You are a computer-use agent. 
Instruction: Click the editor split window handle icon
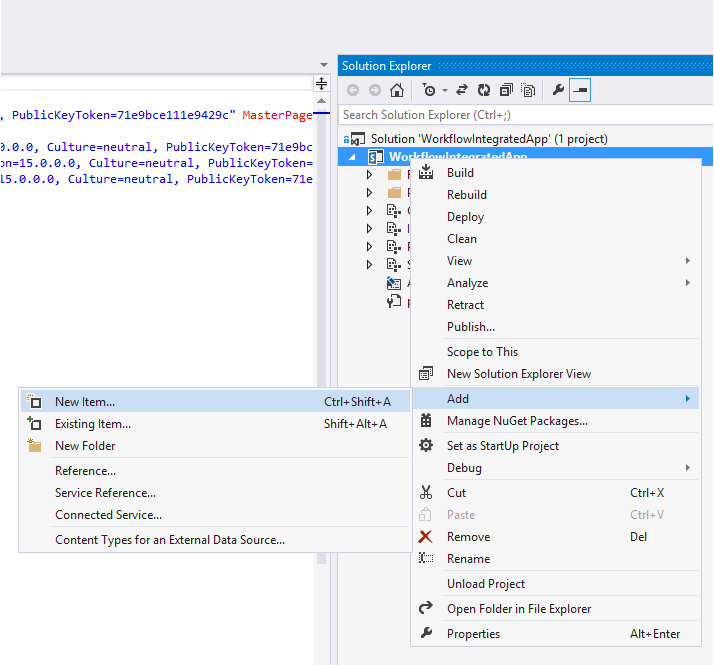[321, 84]
